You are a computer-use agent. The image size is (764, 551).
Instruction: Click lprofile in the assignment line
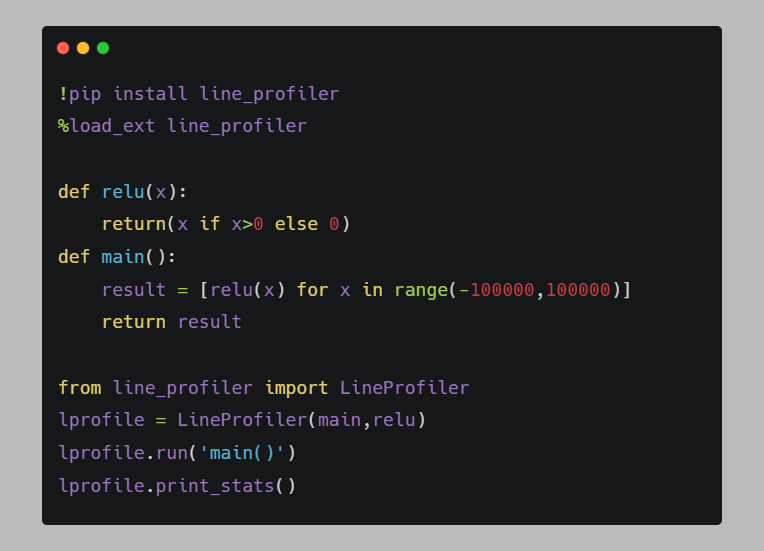point(101,420)
